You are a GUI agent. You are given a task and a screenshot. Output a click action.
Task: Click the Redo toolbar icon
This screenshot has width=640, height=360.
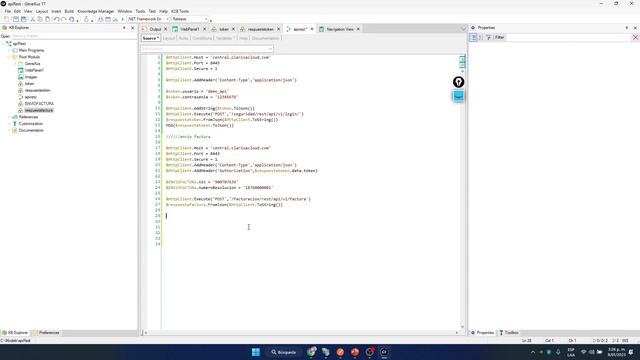[x=64, y=19]
